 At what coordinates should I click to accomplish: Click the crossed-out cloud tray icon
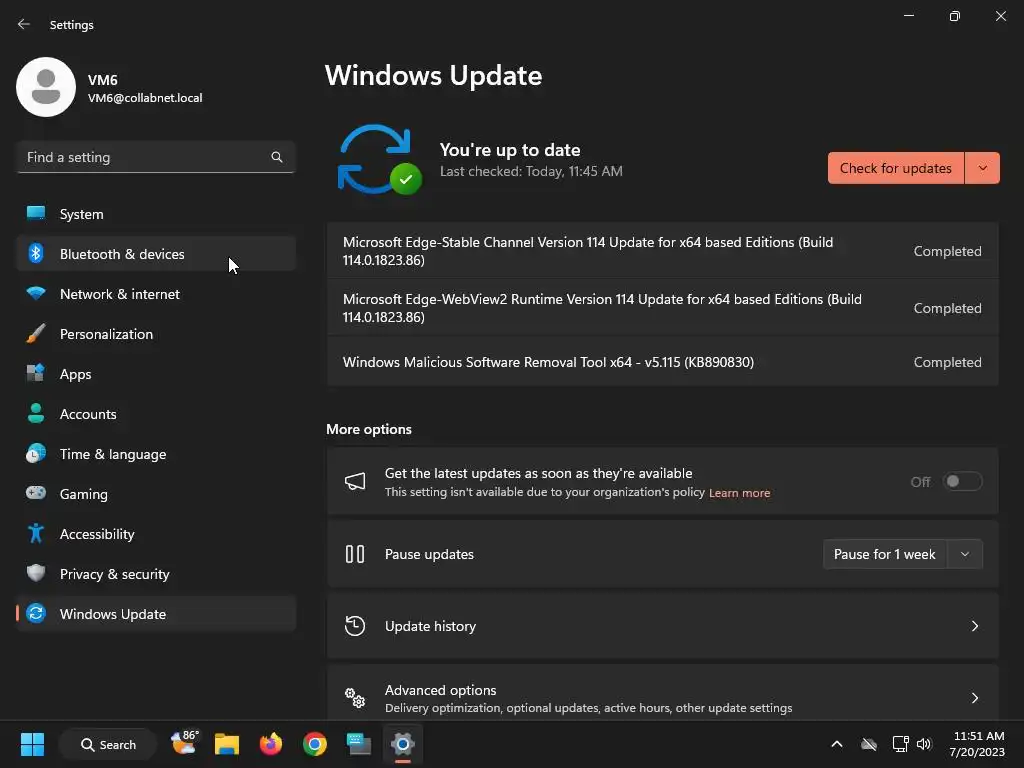pos(869,744)
